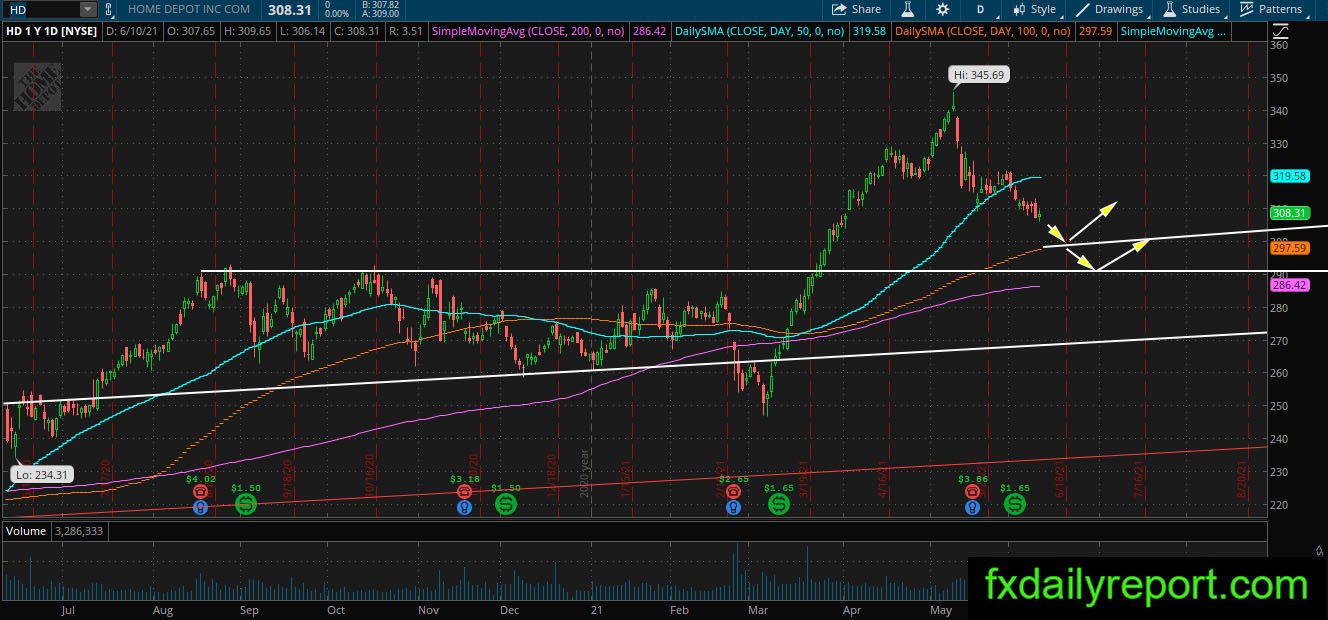This screenshot has height=620, width=1328.
Task: Click the green 308.31 last price axis label
Action: tap(1290, 213)
